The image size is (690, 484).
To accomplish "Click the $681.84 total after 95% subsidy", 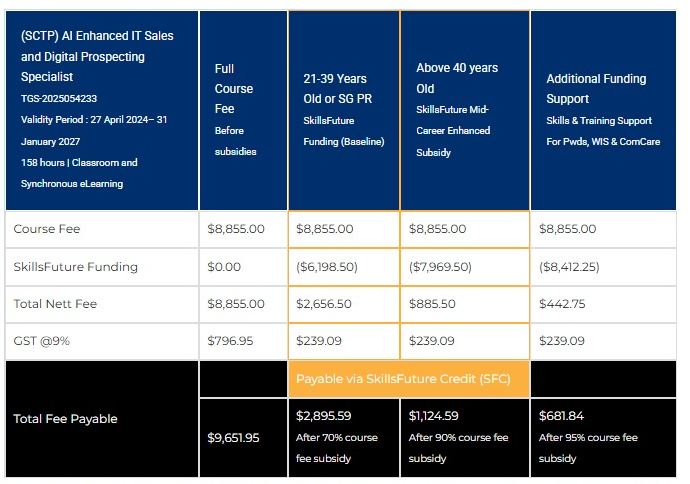I will coord(563,415).
